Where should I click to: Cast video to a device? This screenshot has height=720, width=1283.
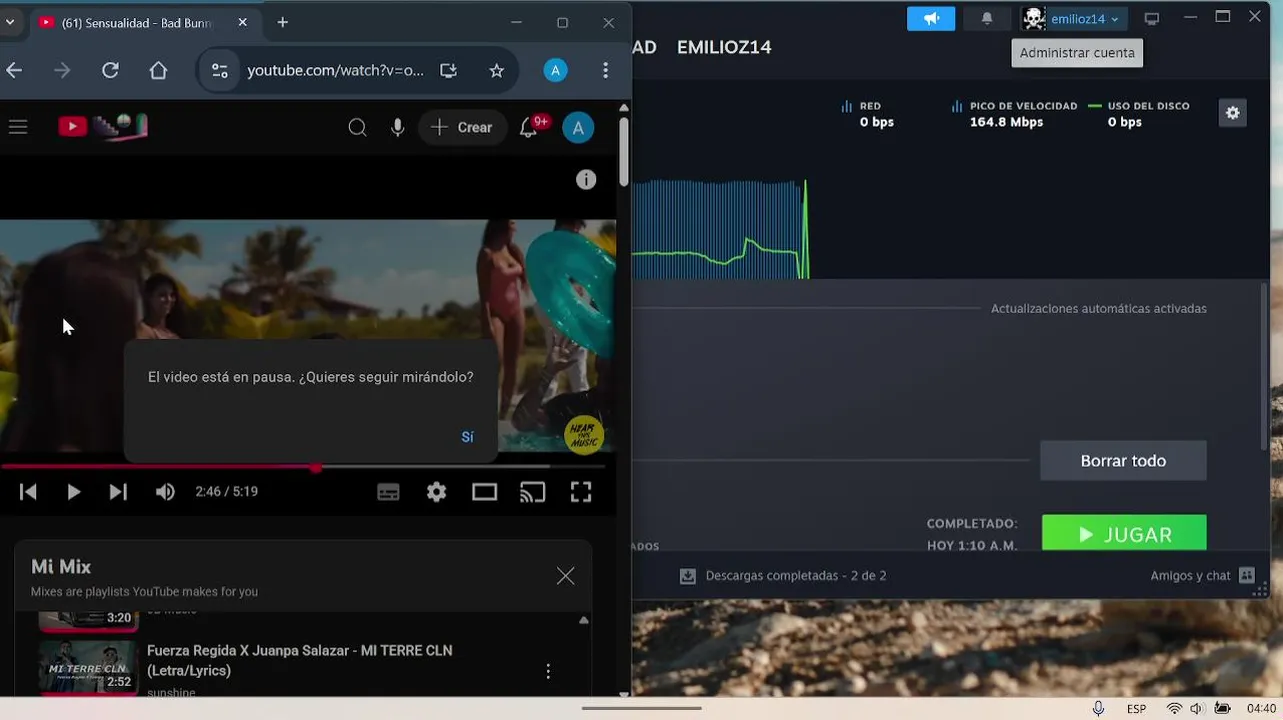click(533, 492)
